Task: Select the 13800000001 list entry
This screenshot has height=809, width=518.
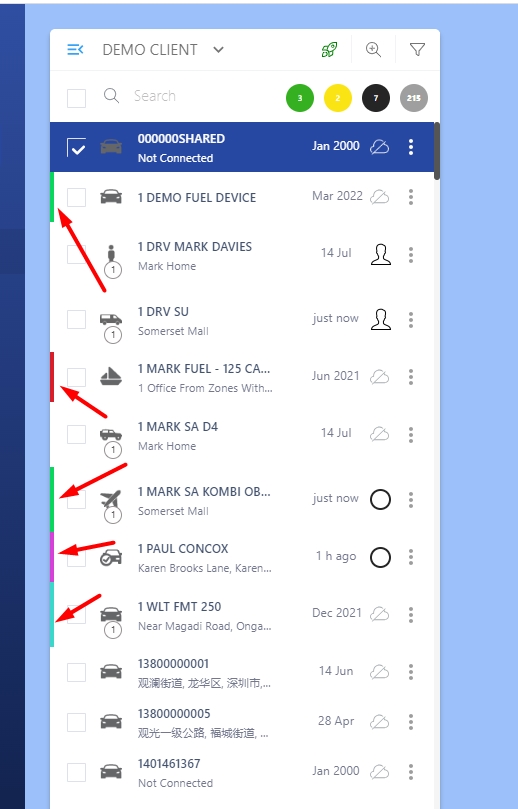Action: pos(245,672)
